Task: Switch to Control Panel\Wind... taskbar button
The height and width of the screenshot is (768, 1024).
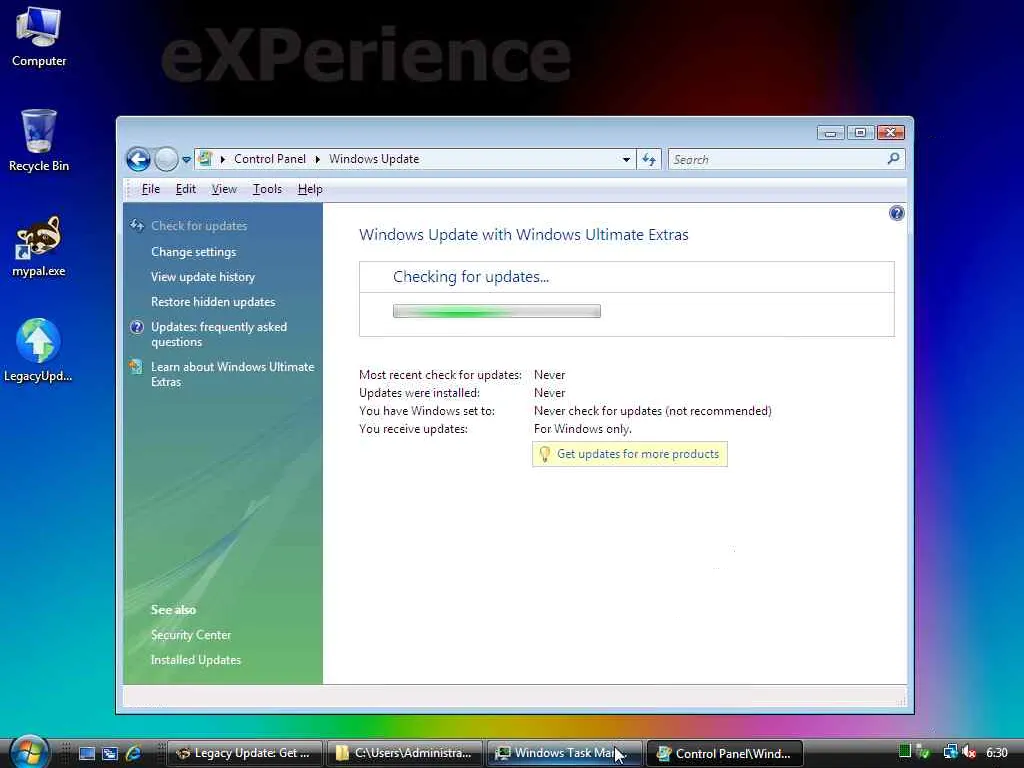Action: pos(724,753)
